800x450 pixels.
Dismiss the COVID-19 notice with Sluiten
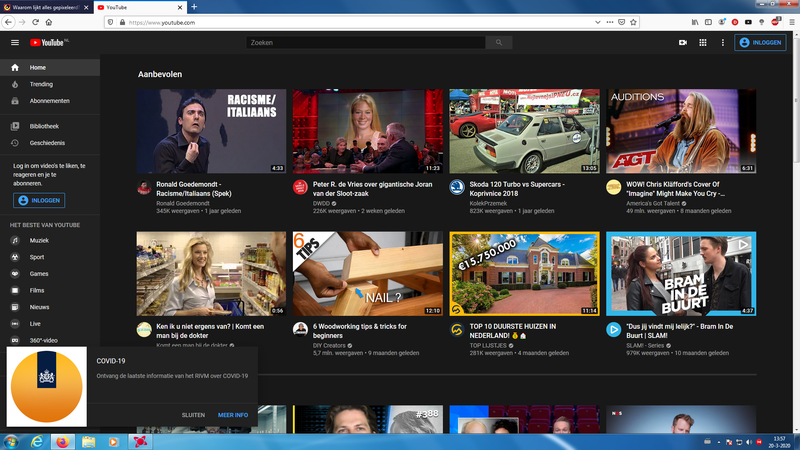click(193, 414)
